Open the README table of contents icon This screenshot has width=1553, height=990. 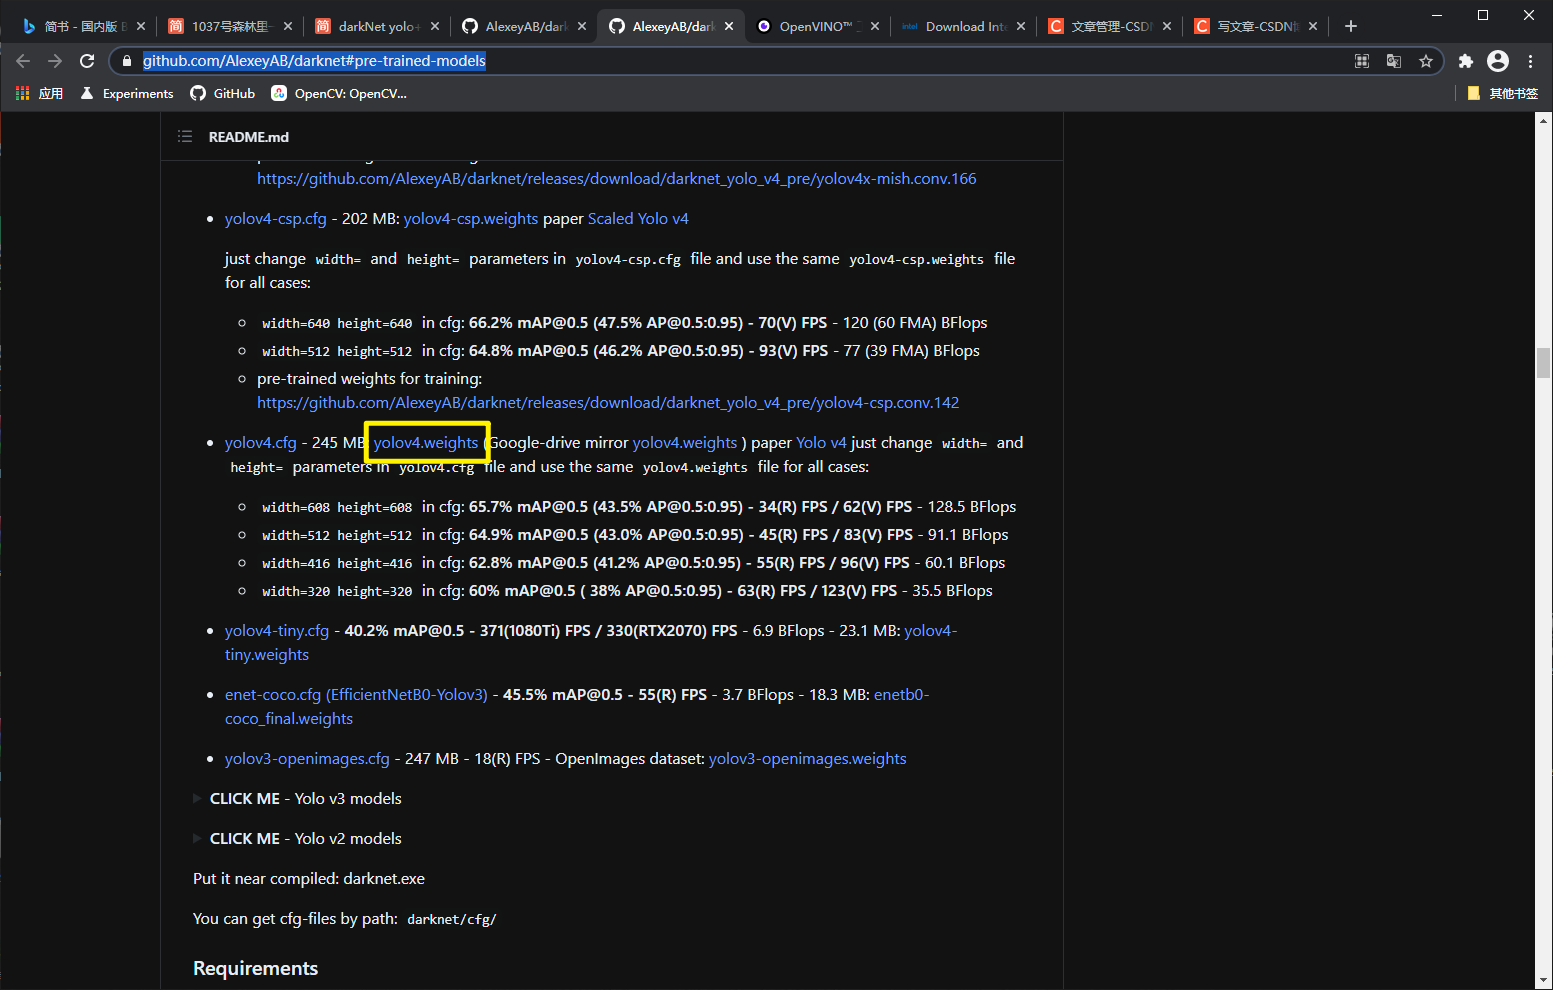[185, 136]
